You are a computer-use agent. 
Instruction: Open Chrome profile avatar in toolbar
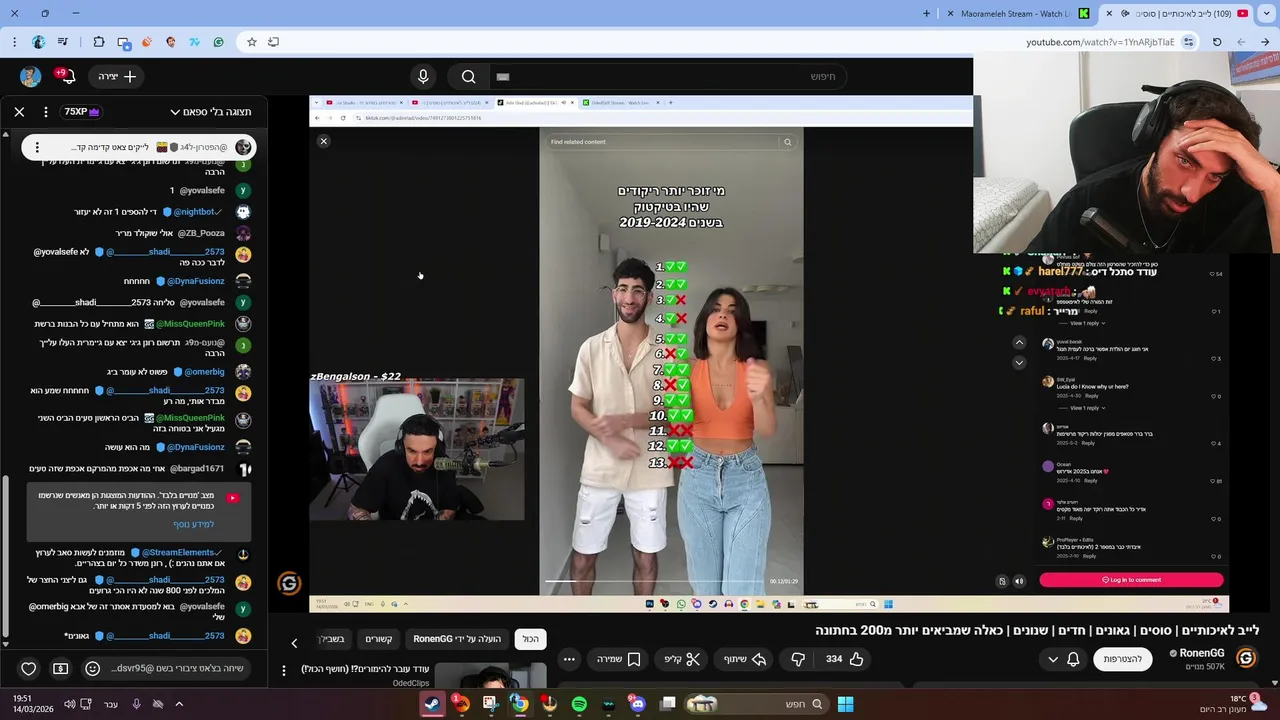[39, 42]
